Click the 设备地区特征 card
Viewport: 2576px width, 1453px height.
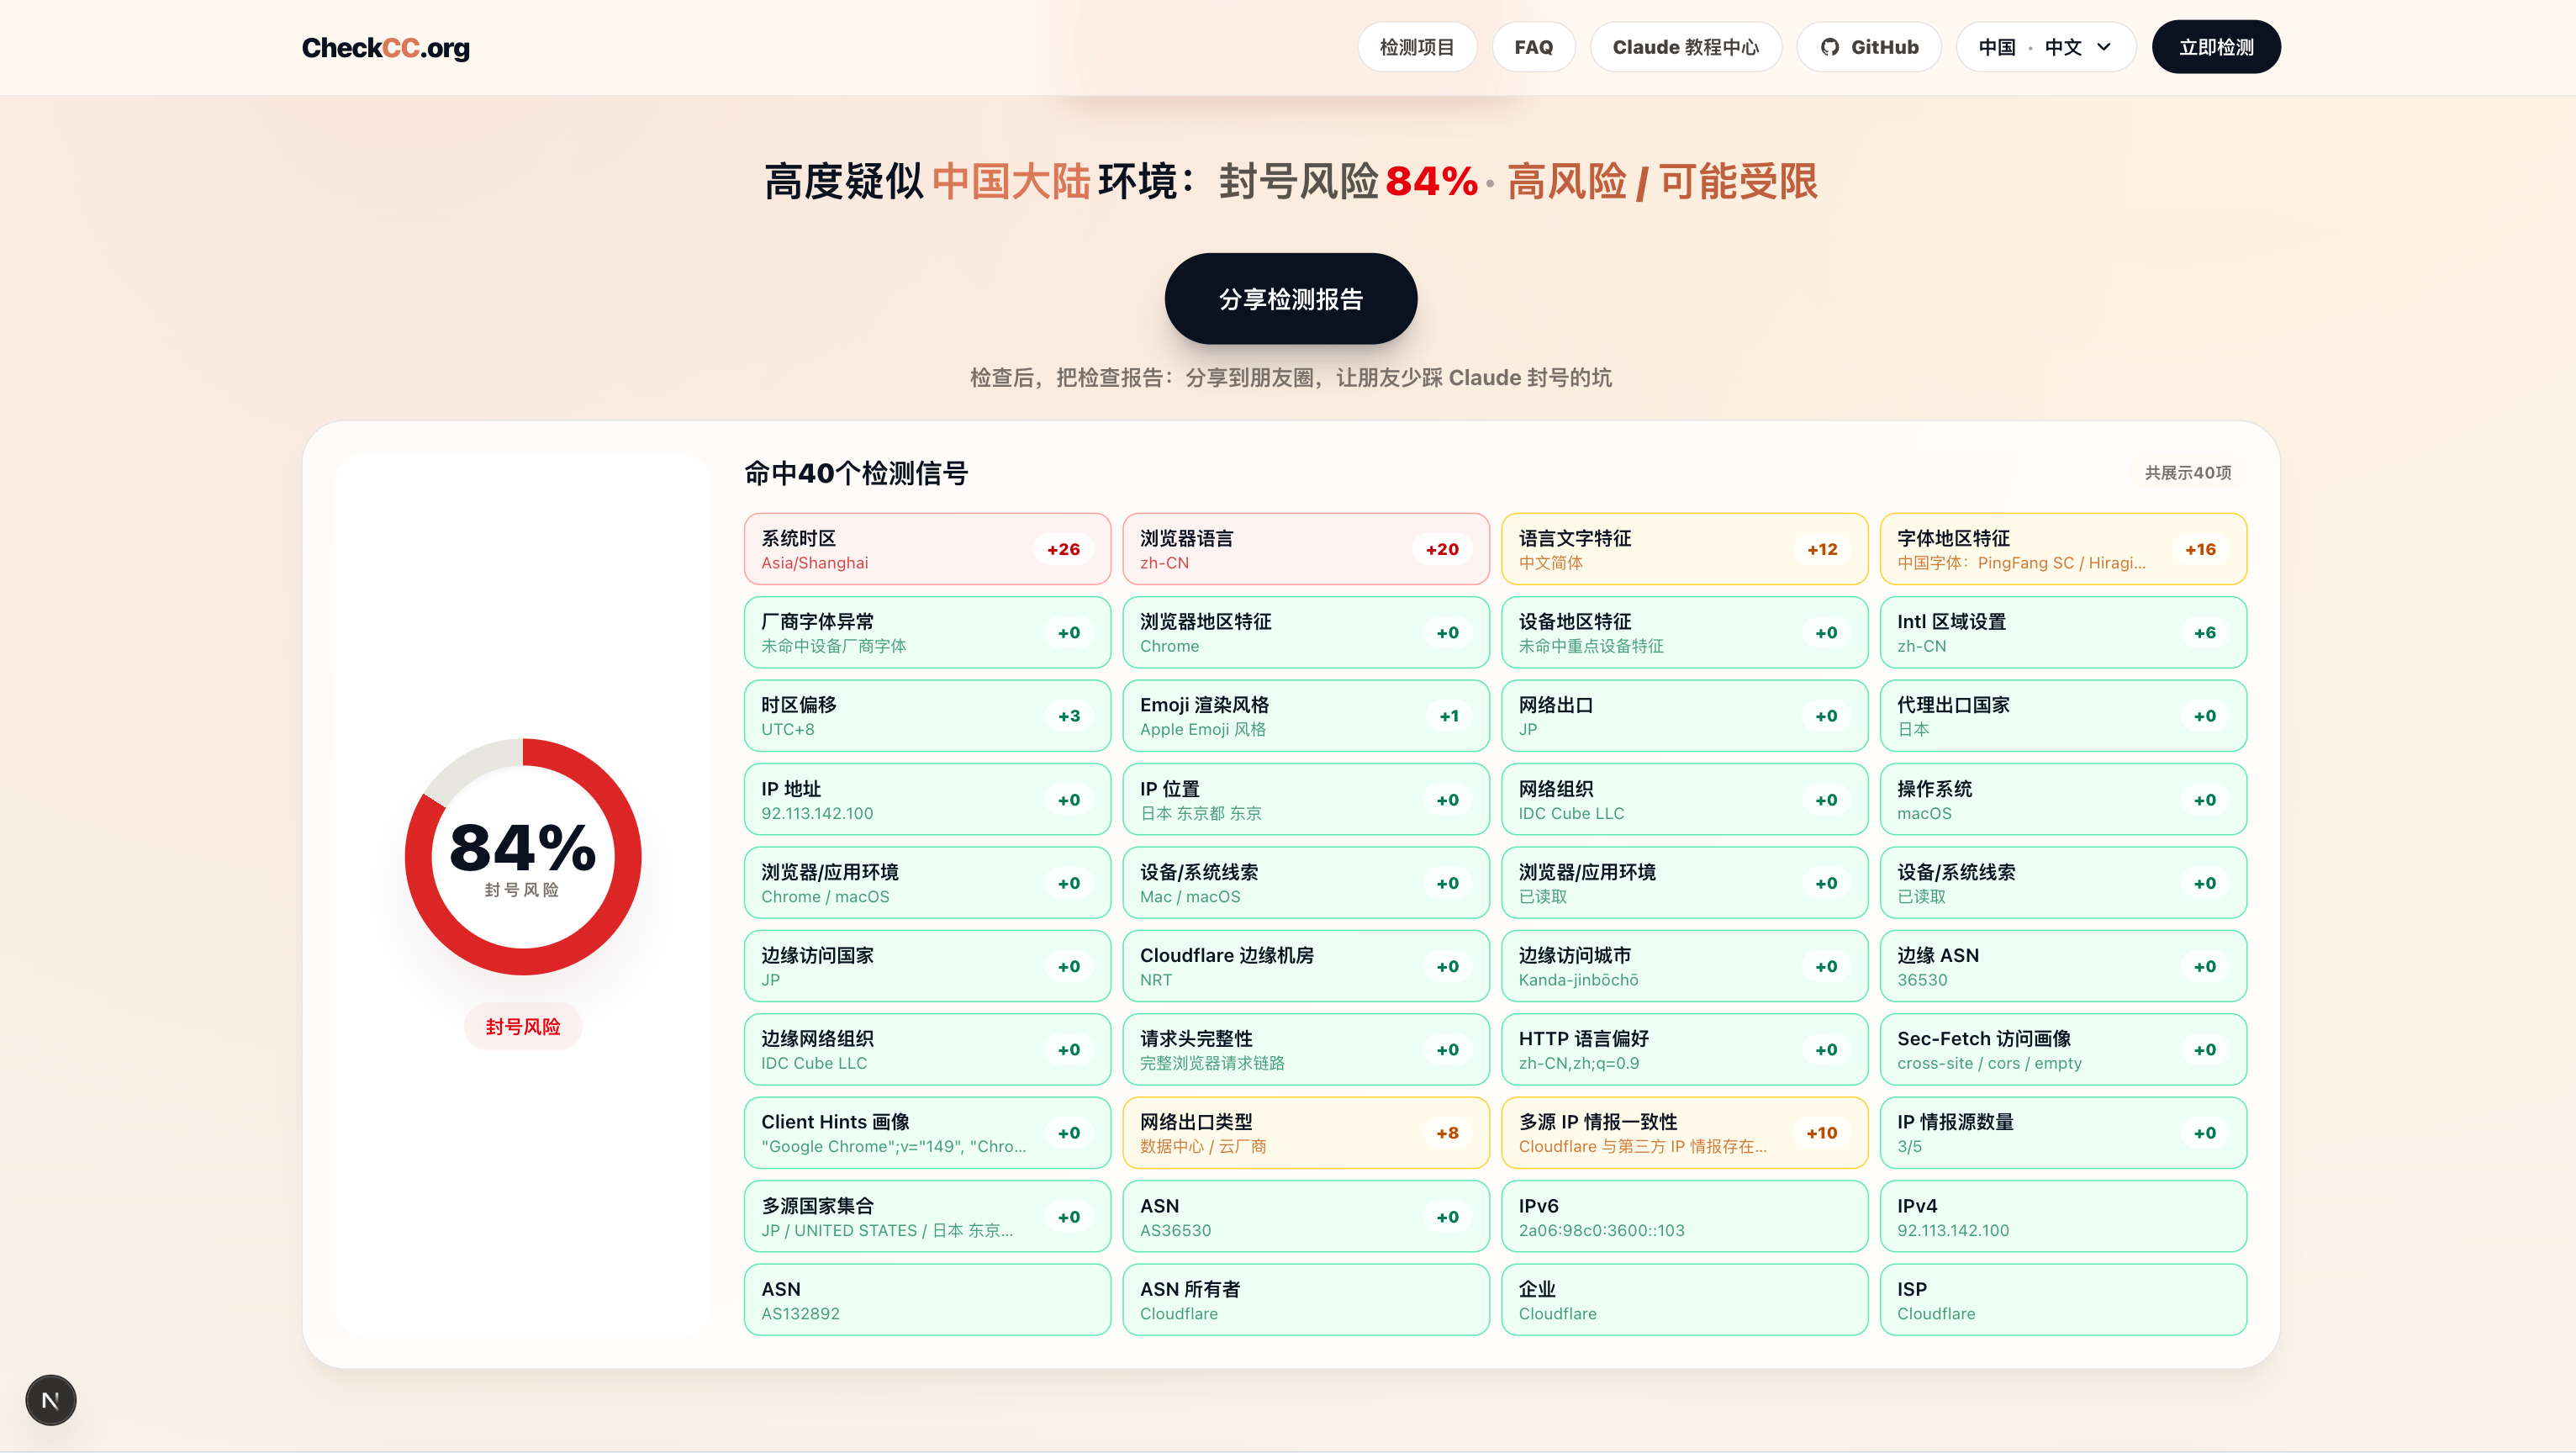click(1684, 632)
